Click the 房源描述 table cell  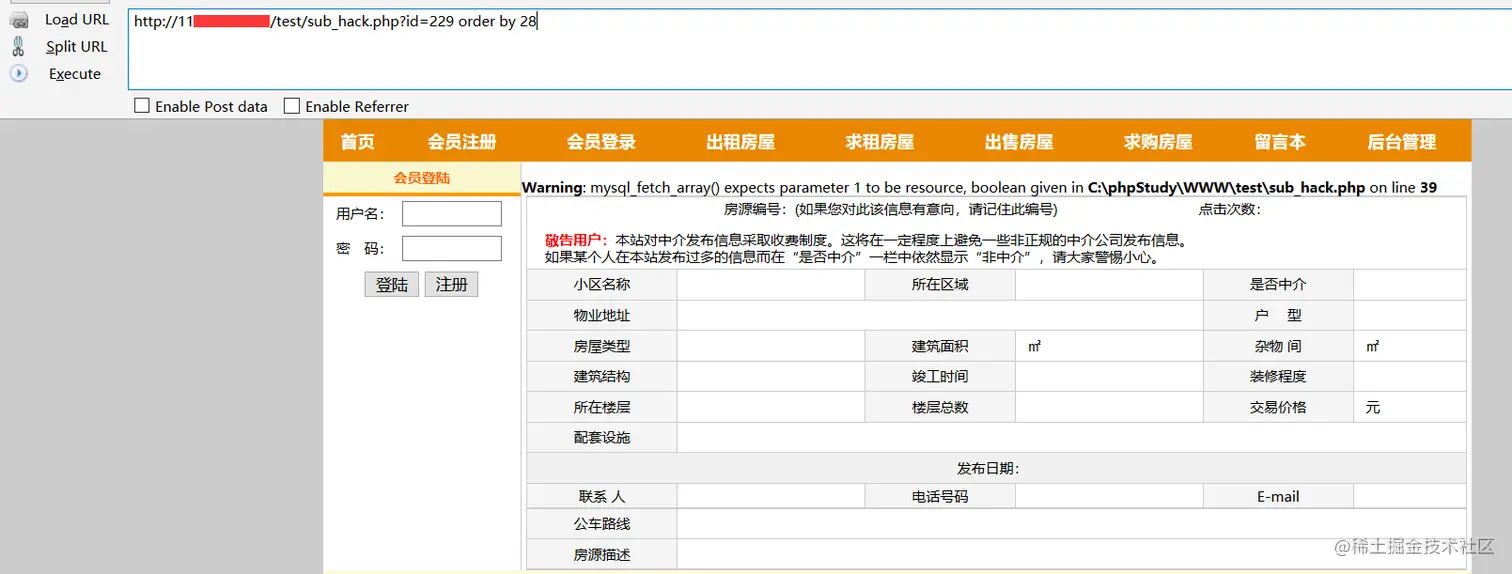tap(602, 554)
